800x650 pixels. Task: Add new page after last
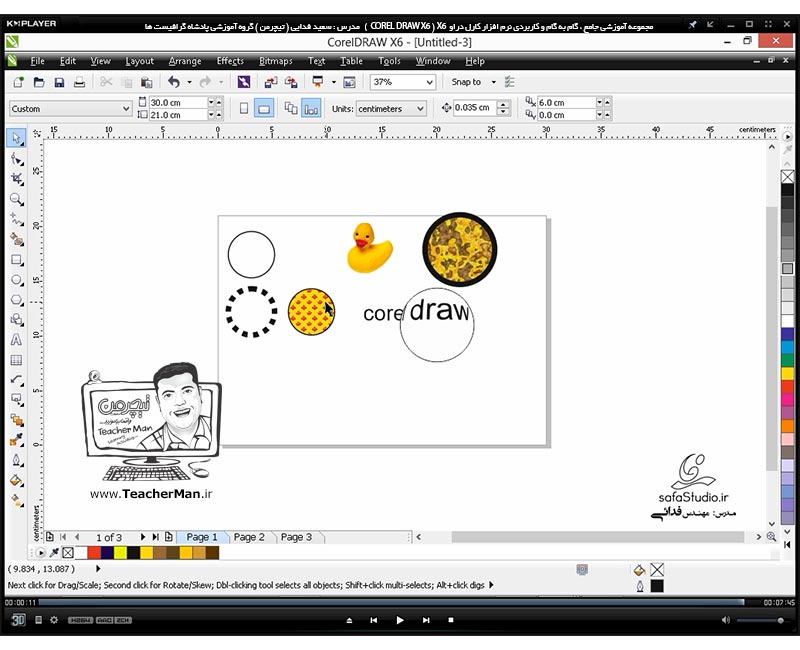169,537
